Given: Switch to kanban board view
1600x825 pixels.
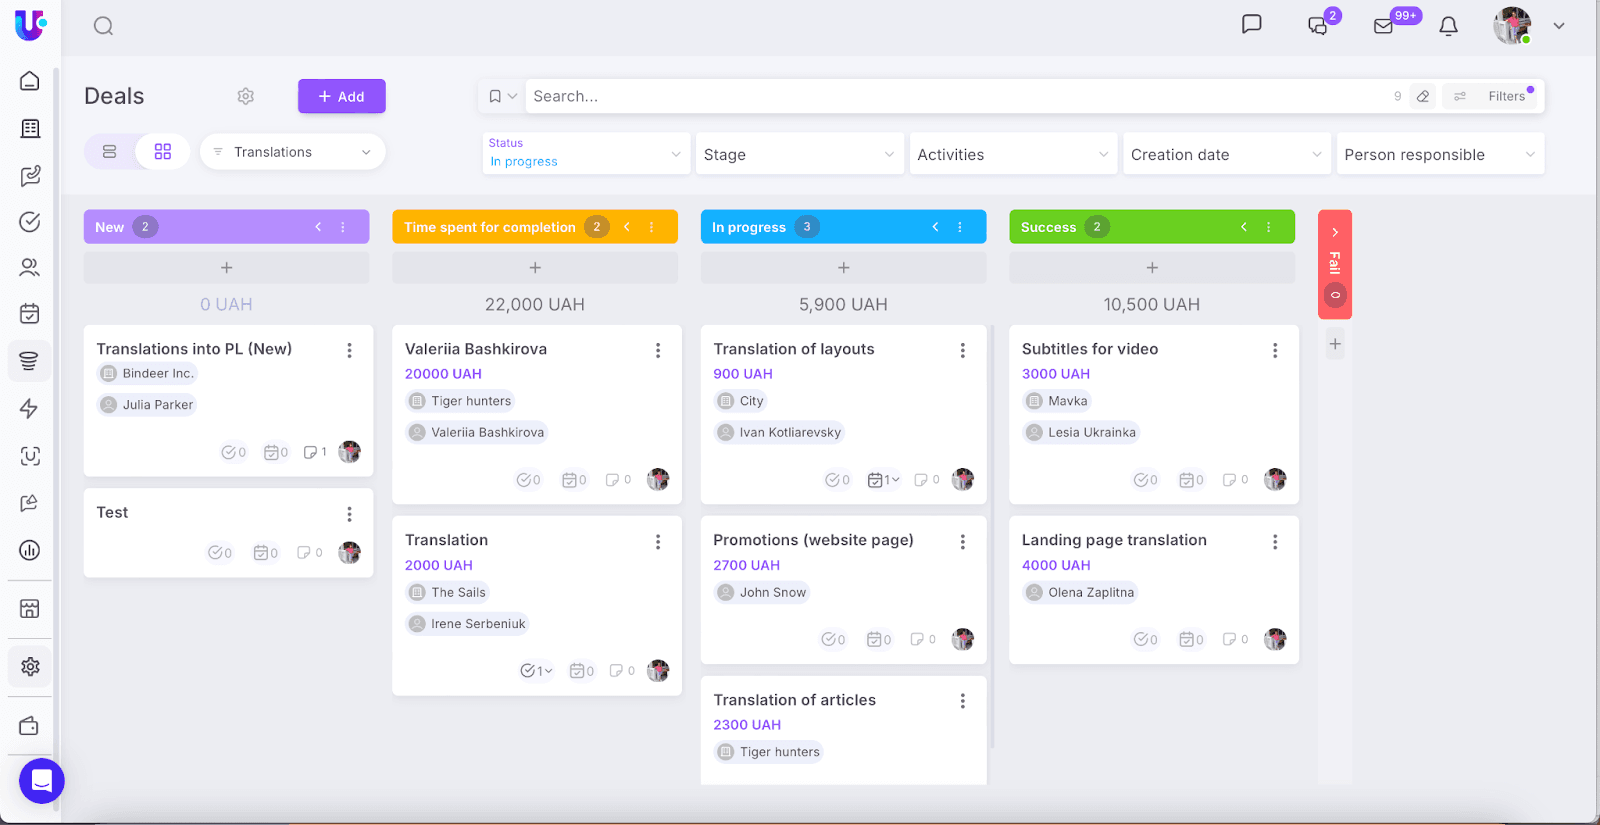Looking at the screenshot, I should (163, 152).
